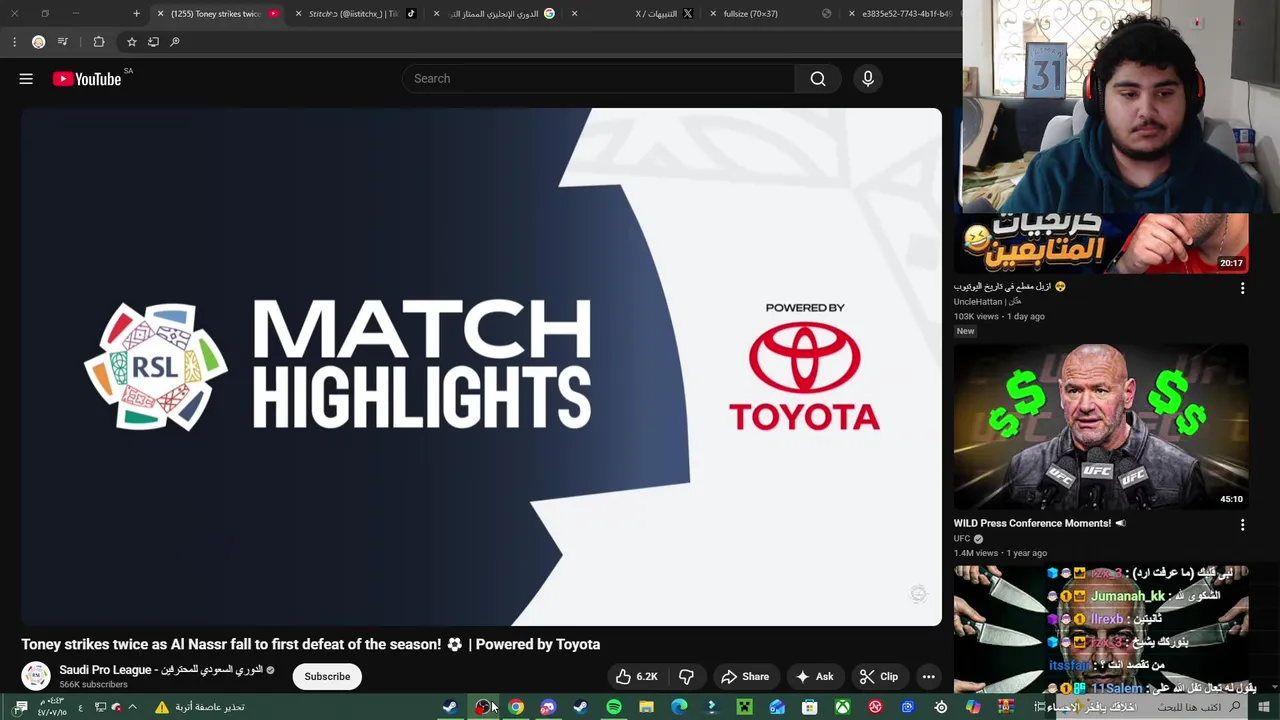The image size is (1280, 720).
Task: Open options menu for UFC video
Action: [1242, 524]
